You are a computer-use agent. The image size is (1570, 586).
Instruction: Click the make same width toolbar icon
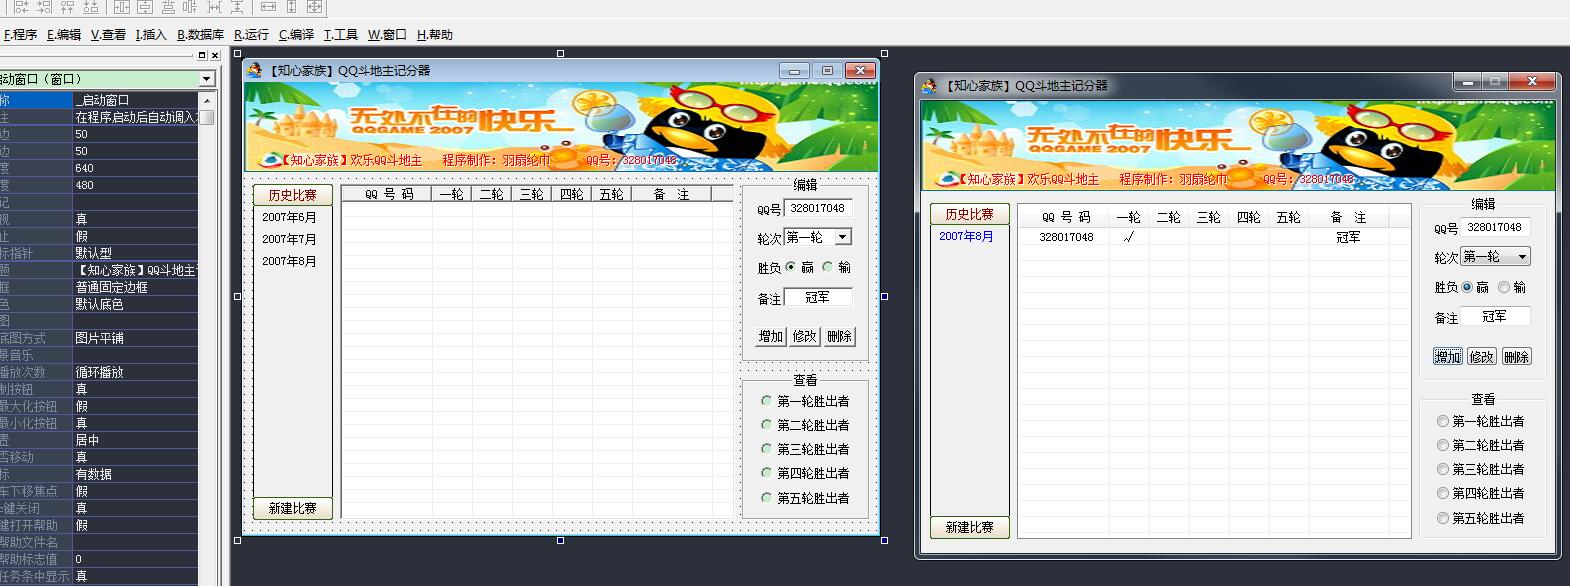(268, 6)
